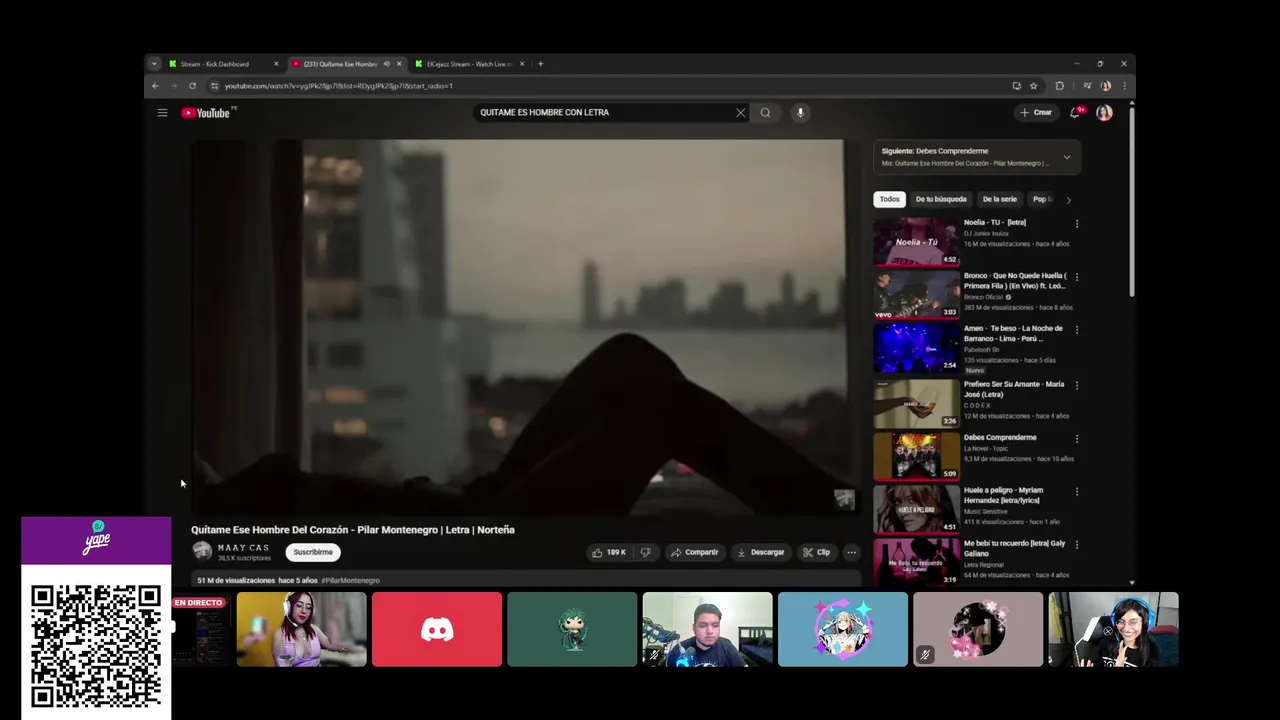Select the De tu búsqueda chip
This screenshot has height=720, width=1280.
941,199
